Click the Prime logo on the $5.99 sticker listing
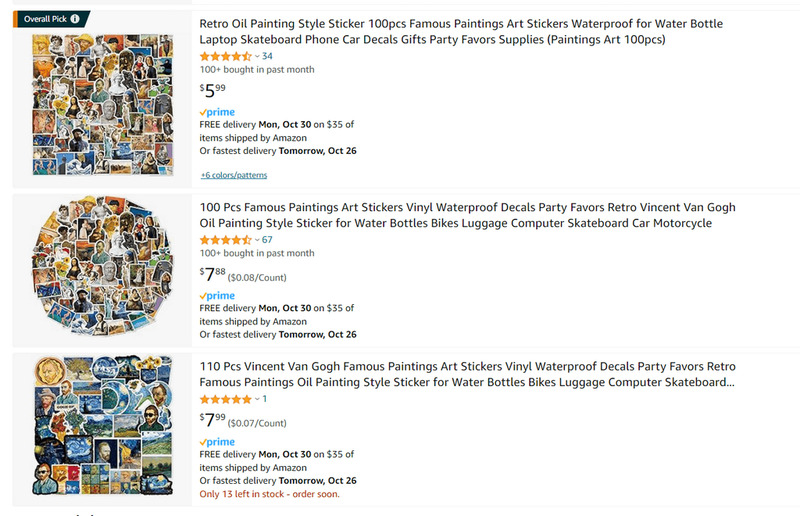Screen dimensions: 800x516 click(x=217, y=112)
